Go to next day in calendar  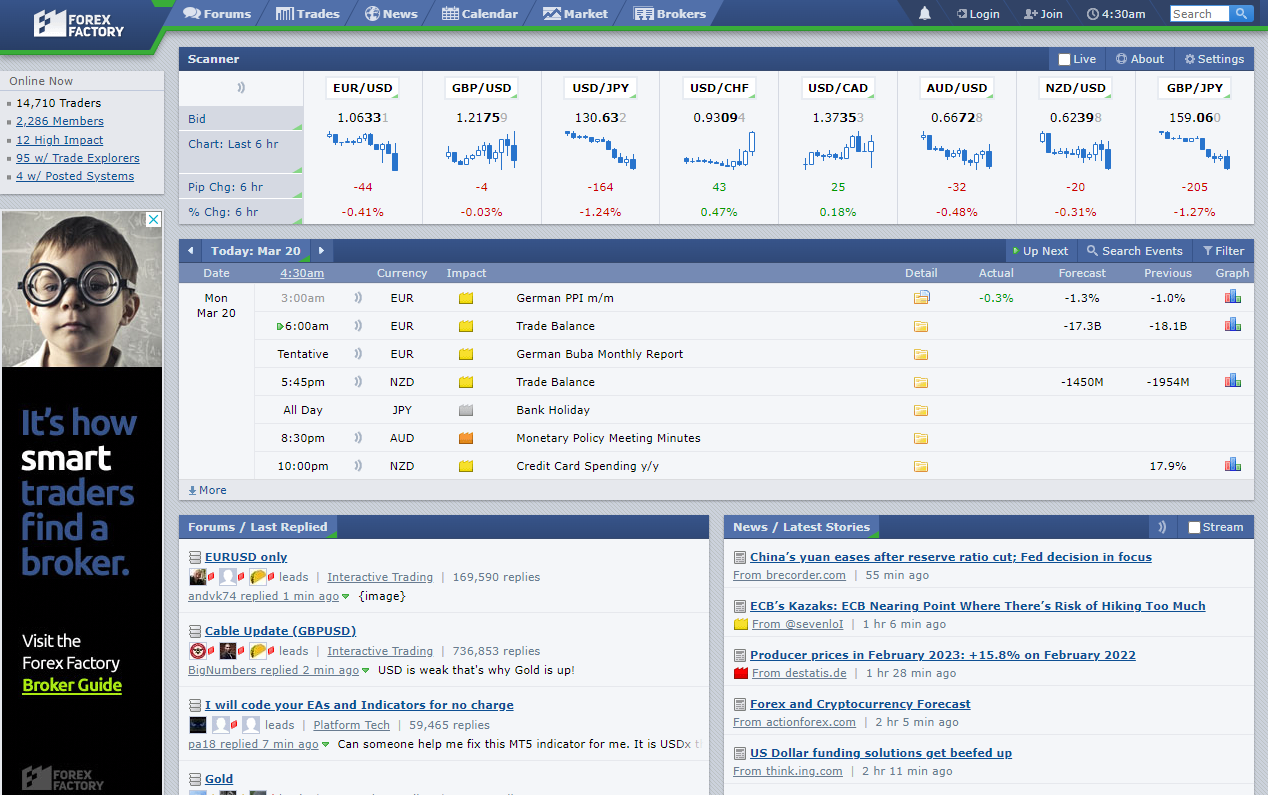point(321,251)
